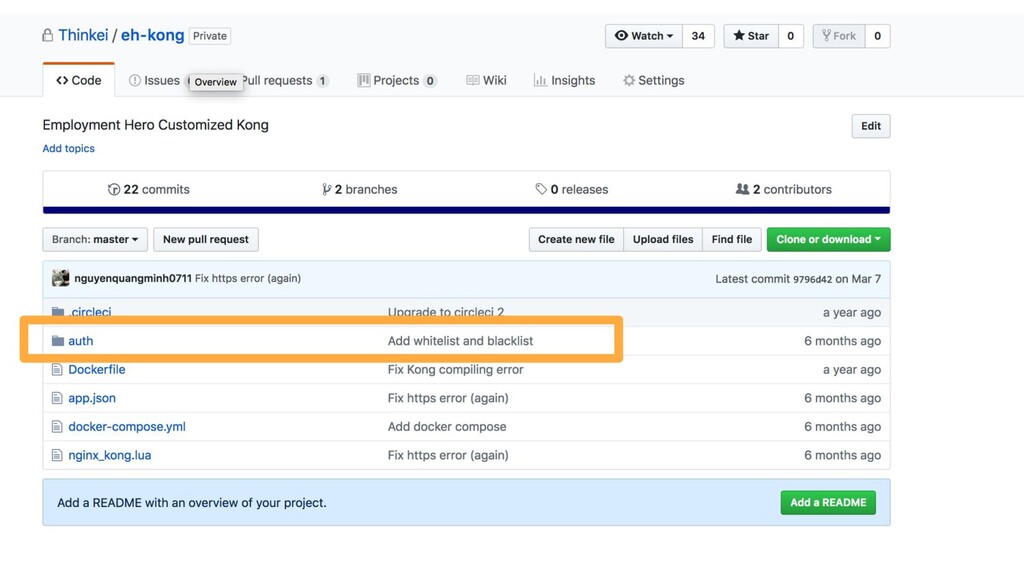Image resolution: width=1024 pixels, height=576 pixels.
Task: Click the Insights graph icon
Action: point(540,80)
